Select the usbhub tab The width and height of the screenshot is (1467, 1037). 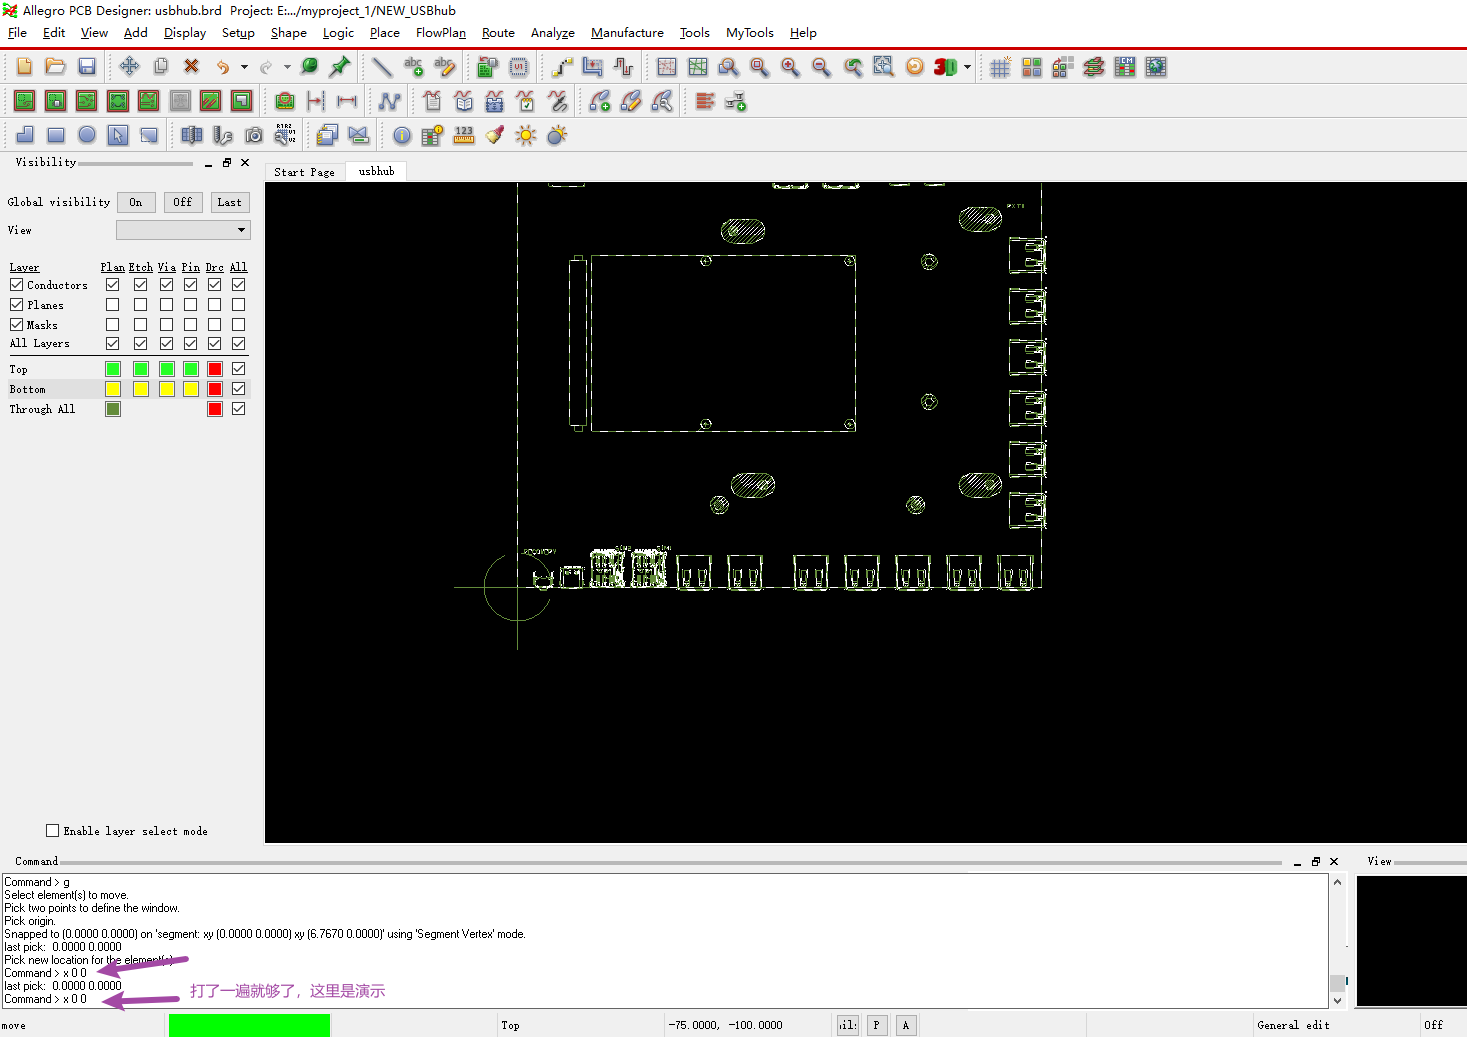[x=376, y=171]
